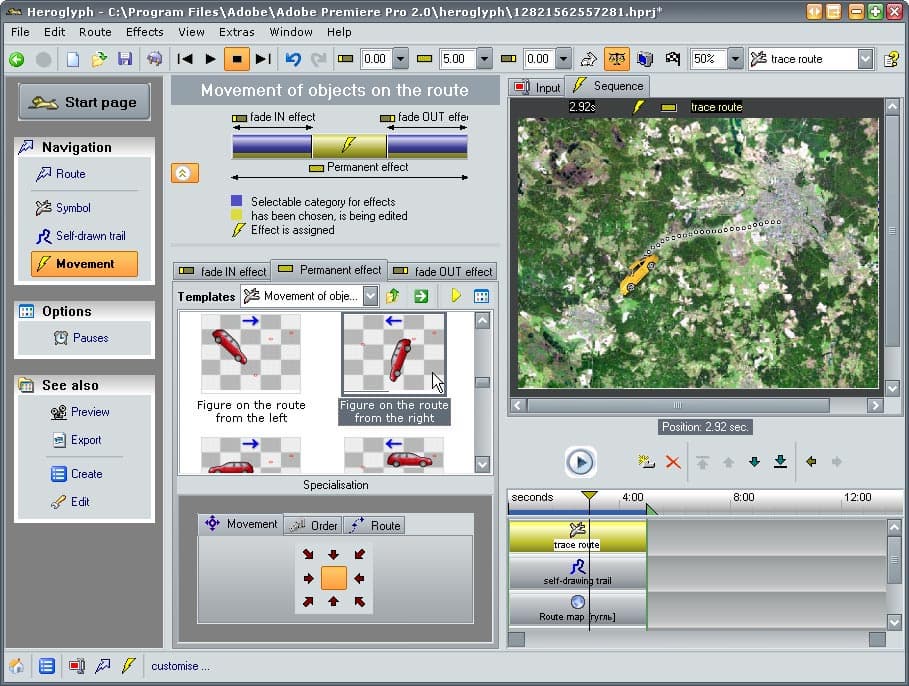This screenshot has height=686, width=909.
Task: Open the Route specialisation tab
Action: click(375, 525)
